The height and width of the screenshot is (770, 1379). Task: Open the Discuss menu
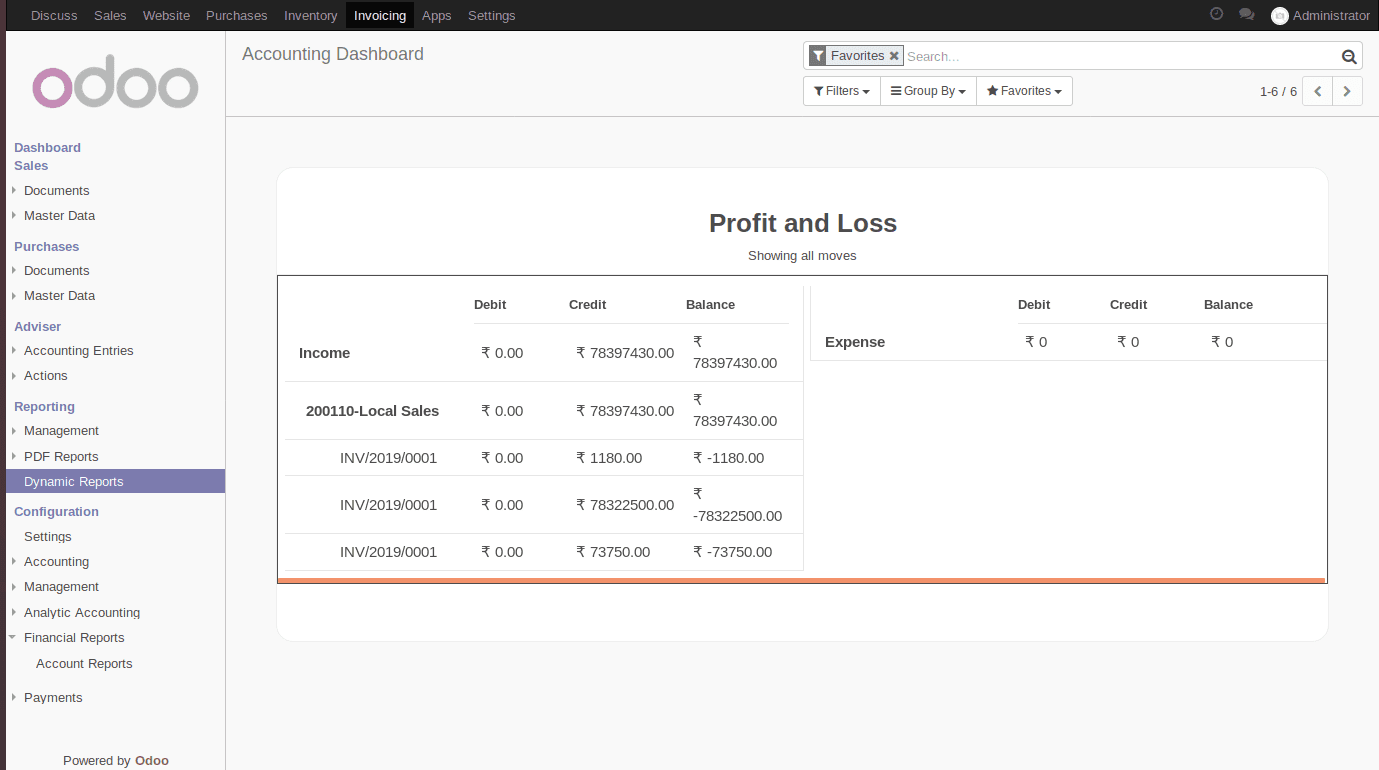click(x=54, y=15)
